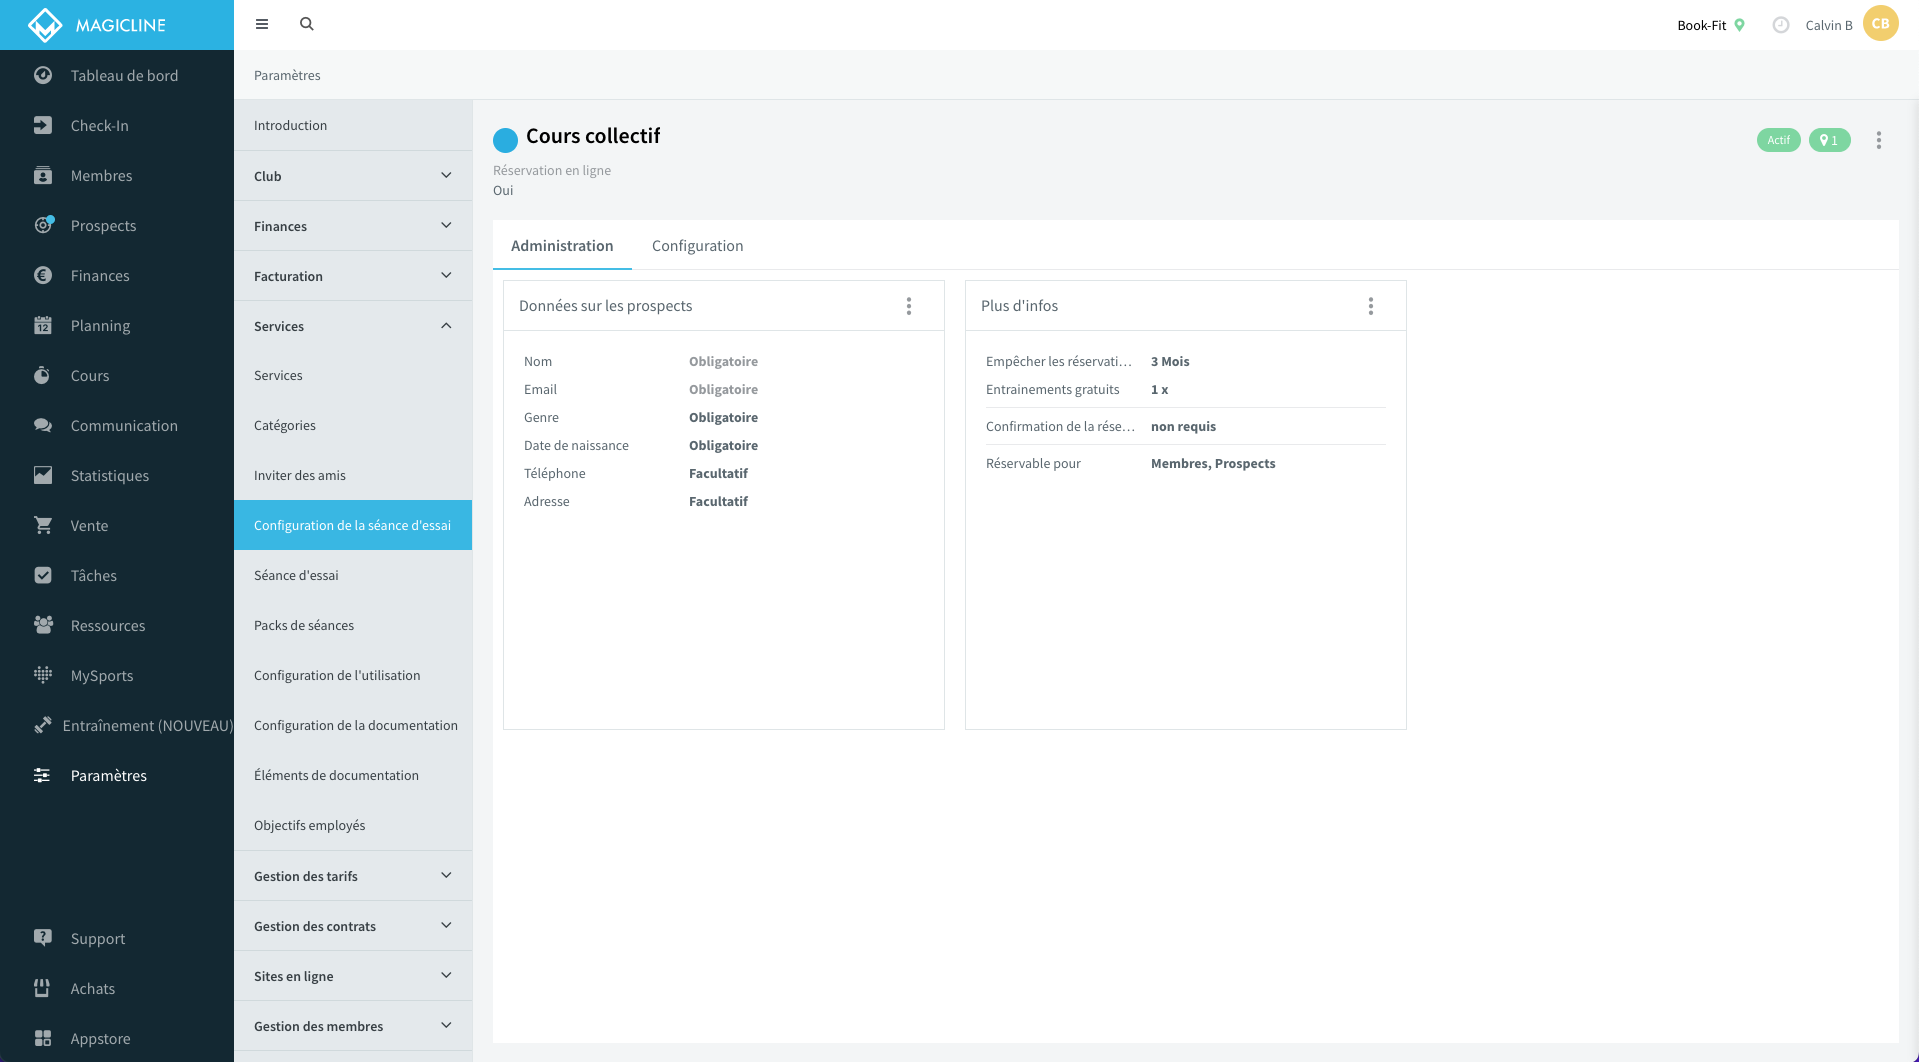Click the Book-Fit location pin icon
The height and width of the screenshot is (1062, 1919).
pos(1740,25)
